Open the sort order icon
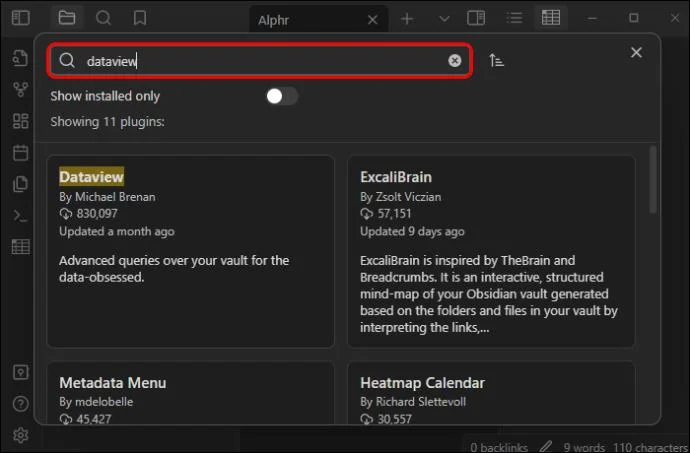This screenshot has width=690, height=453. 496,60
